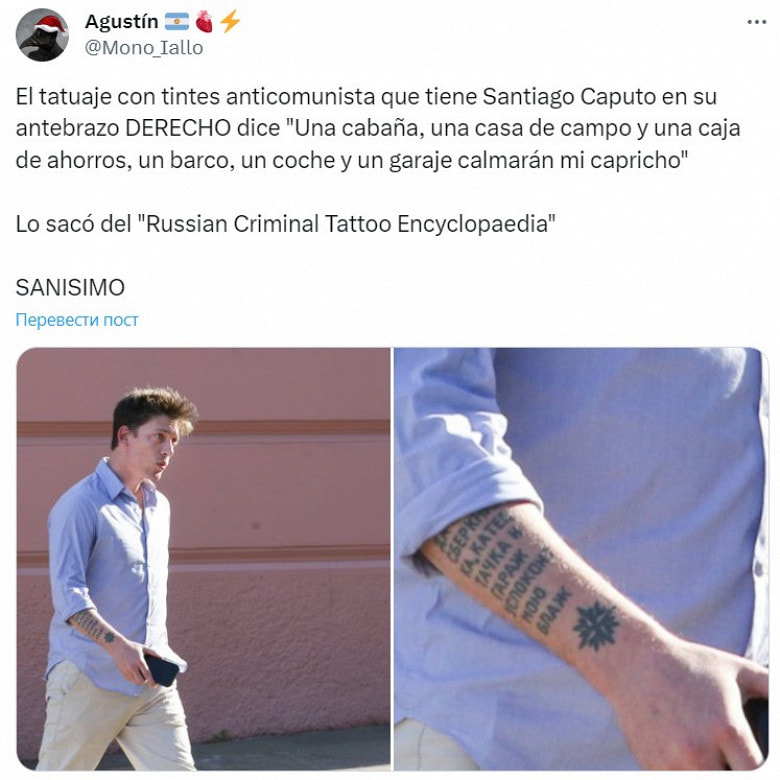This screenshot has height=780, width=780.
Task: Click the Russian Criminal Tattoo Encyclopaedia line
Action: (286, 224)
